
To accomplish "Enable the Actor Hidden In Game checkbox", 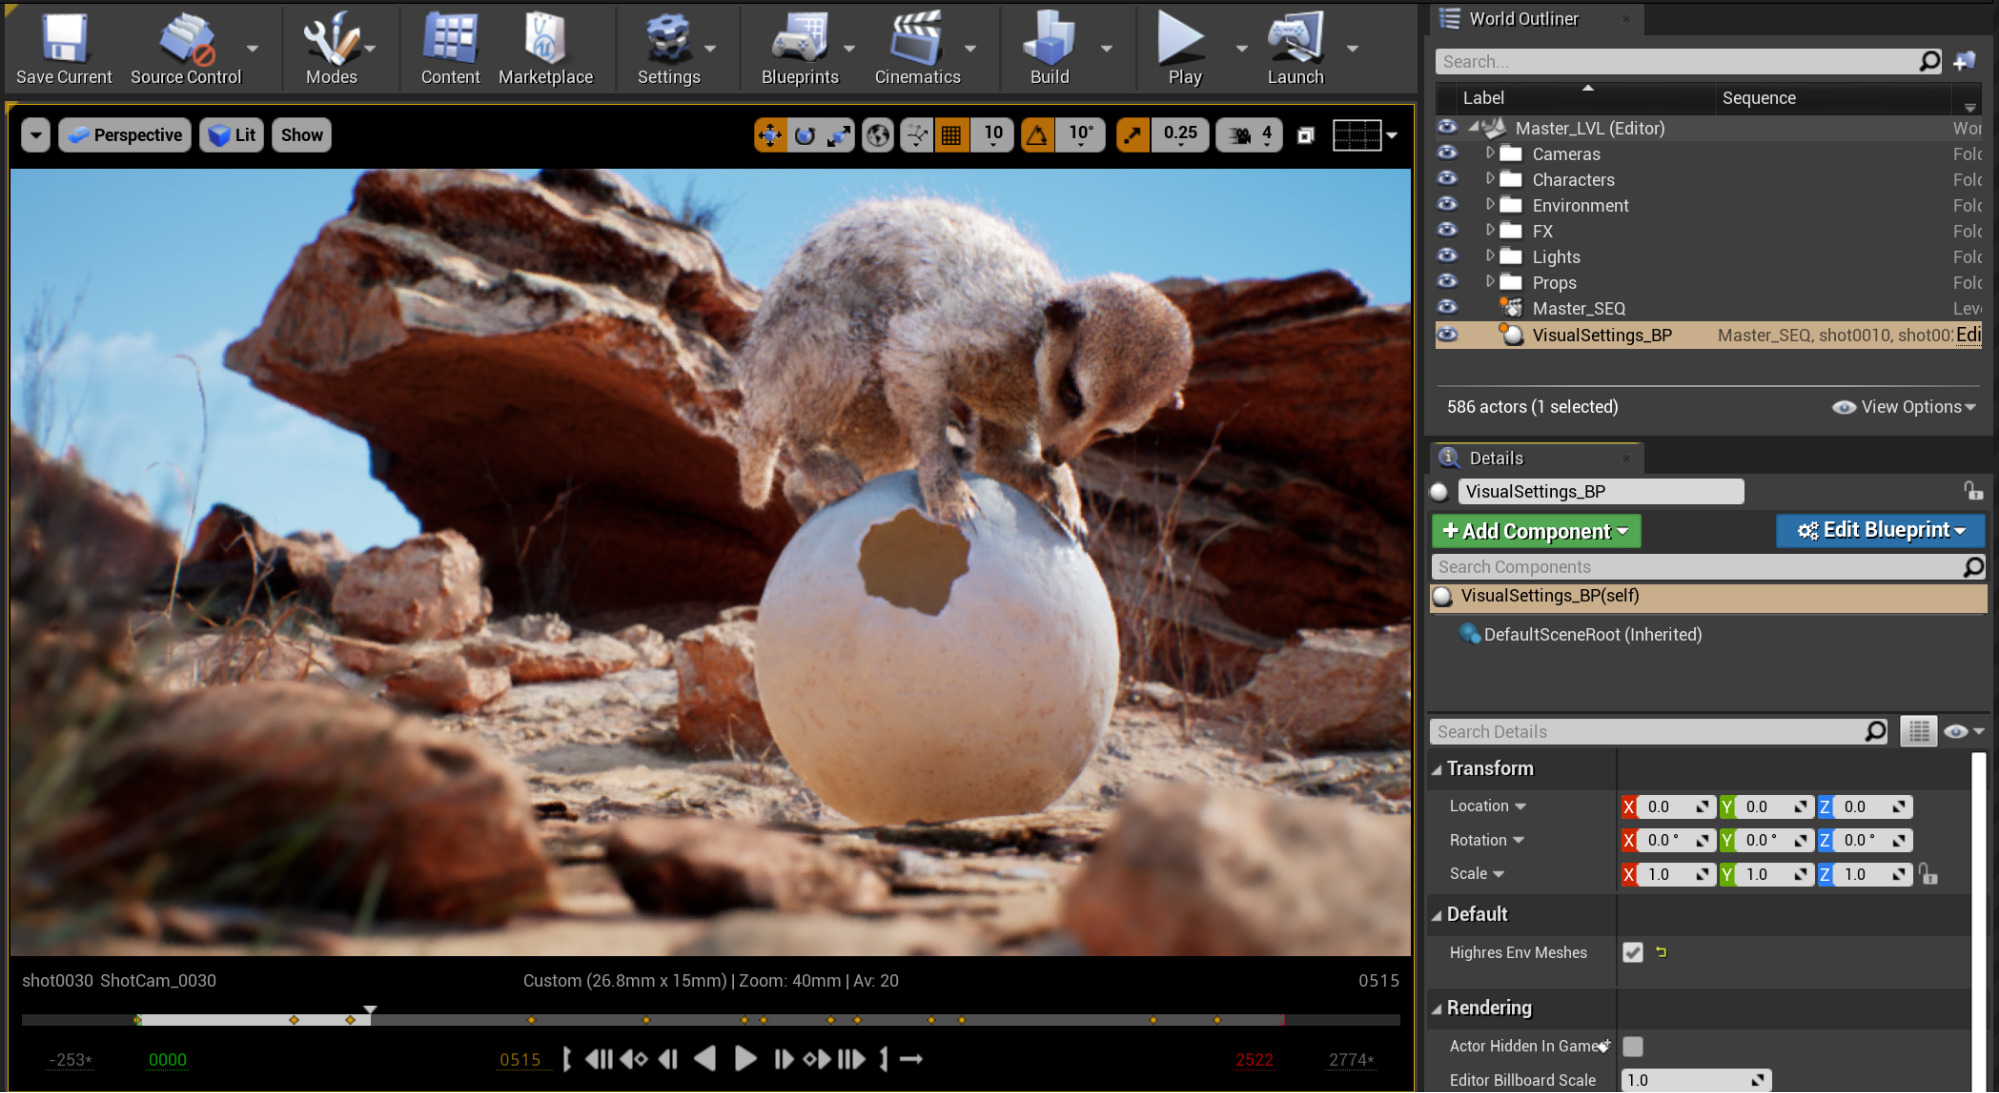I will 1633,1046.
